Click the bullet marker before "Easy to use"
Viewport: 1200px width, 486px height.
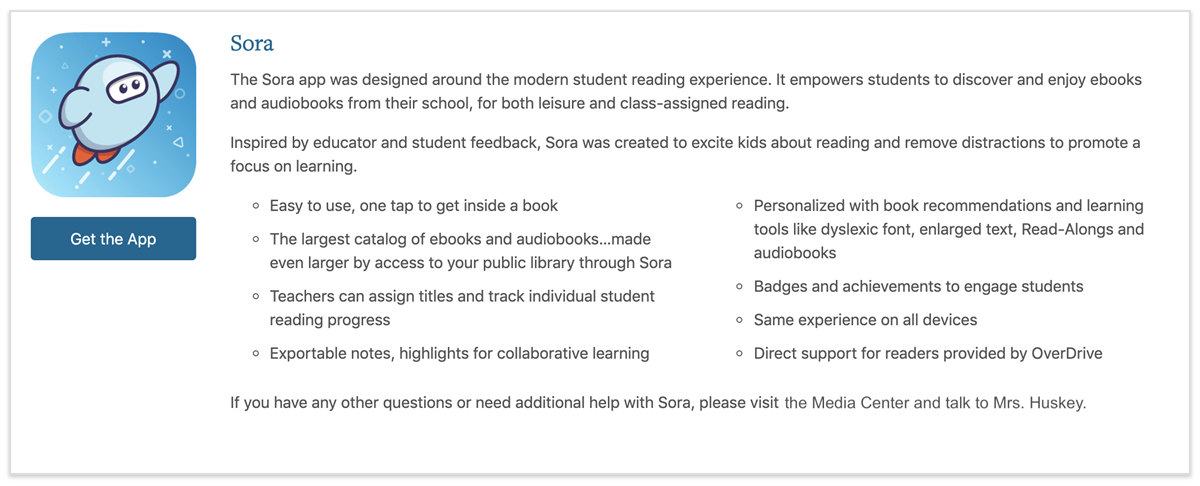tap(257, 206)
